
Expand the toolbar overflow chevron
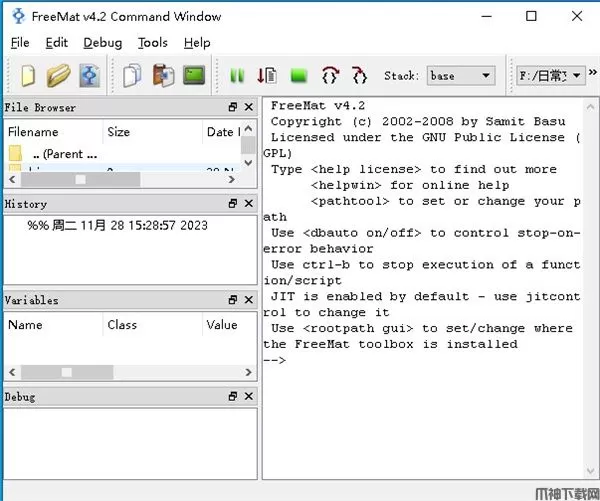click(x=593, y=72)
